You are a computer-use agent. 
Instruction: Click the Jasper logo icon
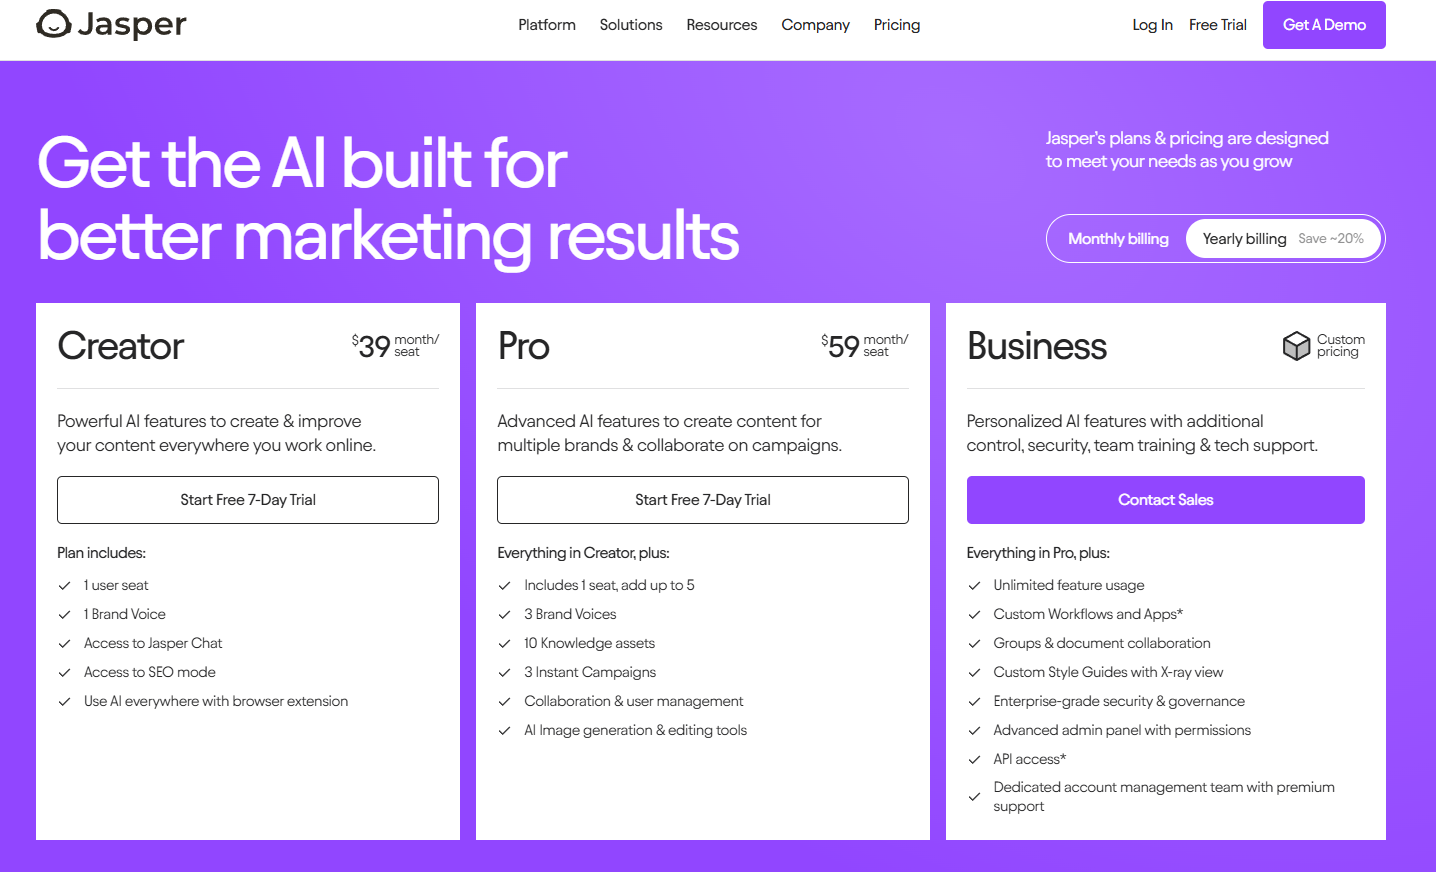click(54, 24)
